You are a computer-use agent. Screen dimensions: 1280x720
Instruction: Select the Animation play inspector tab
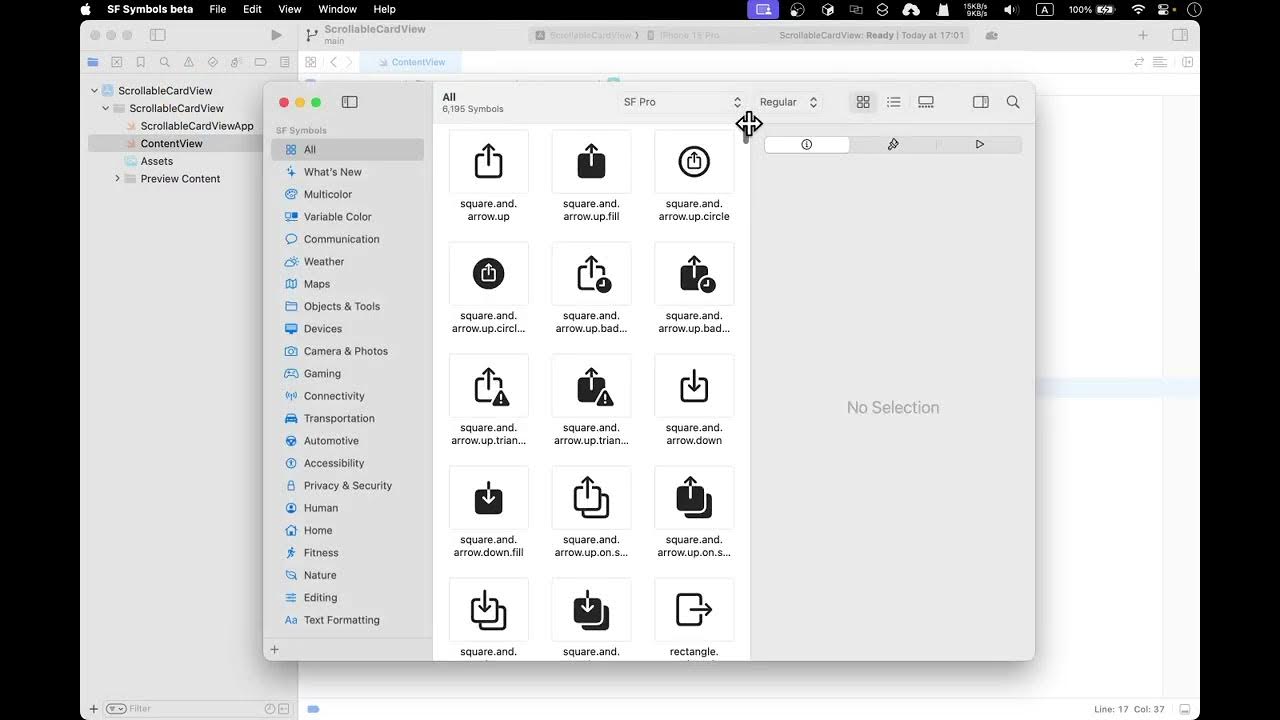coord(979,144)
